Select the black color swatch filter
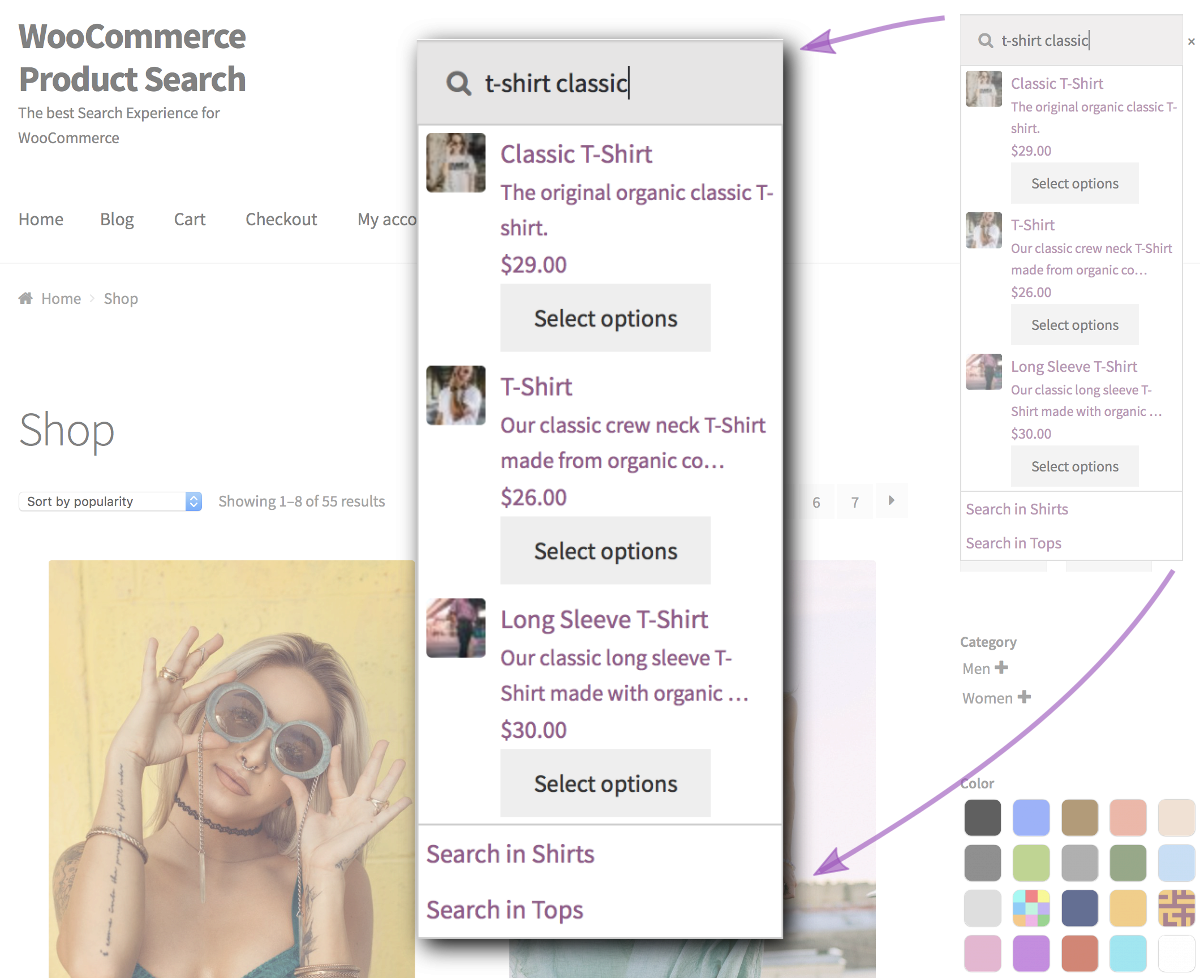The height and width of the screenshot is (978, 1200). coord(982,817)
